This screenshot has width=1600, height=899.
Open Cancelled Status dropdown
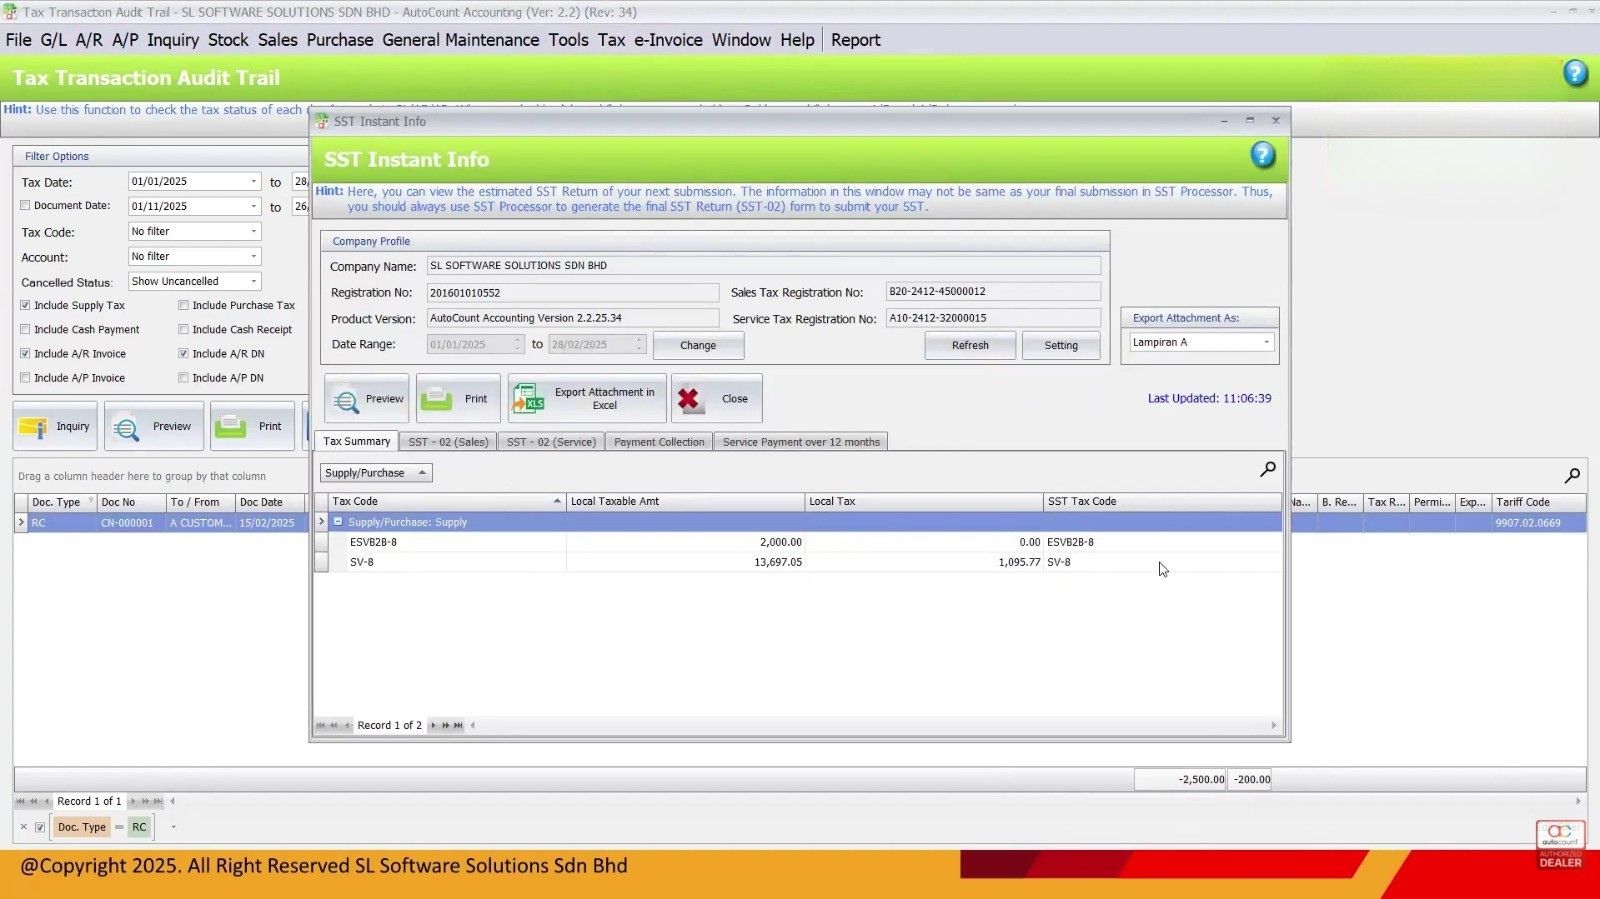coord(253,282)
